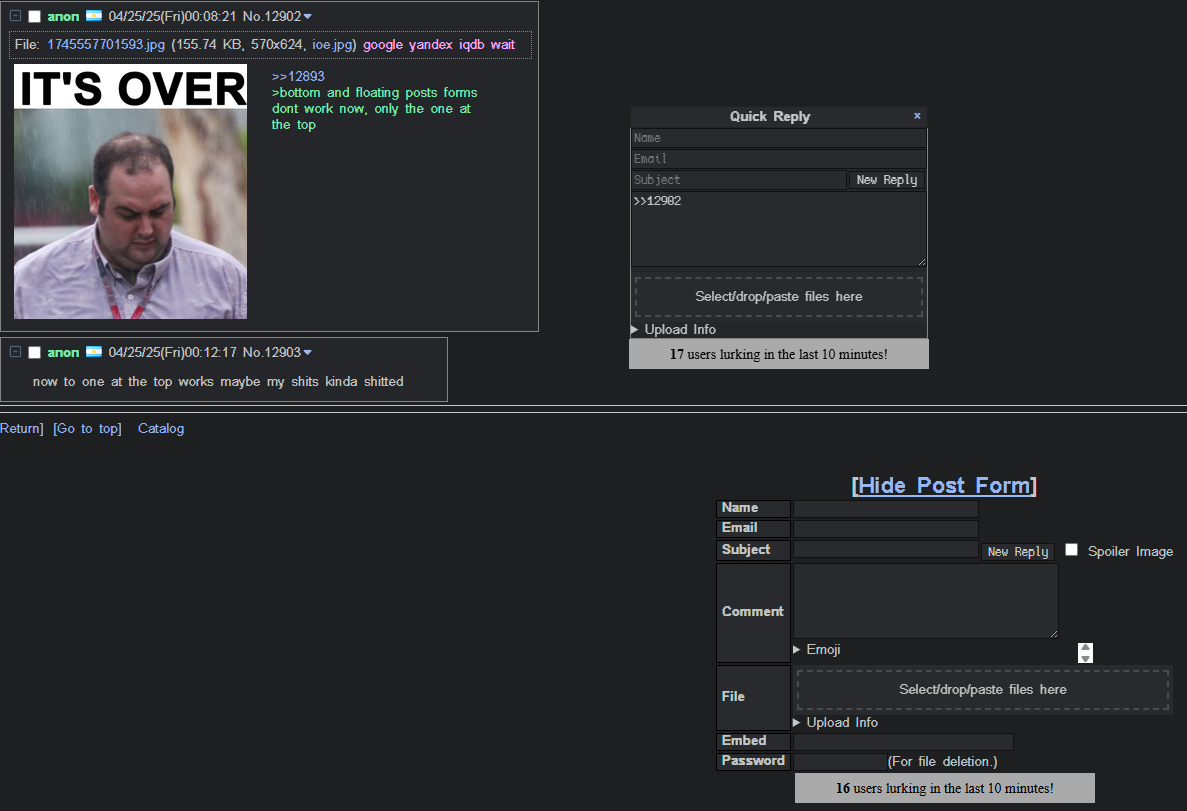Click Hide Post Form link
Viewport: 1187px width, 811px height.
point(943,486)
